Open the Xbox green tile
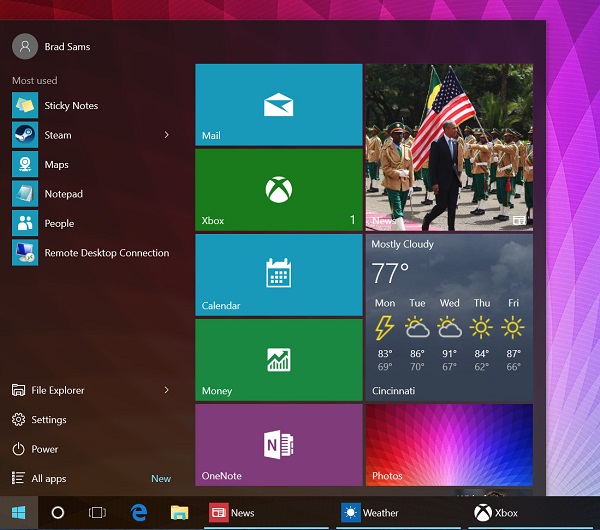 (x=278, y=190)
